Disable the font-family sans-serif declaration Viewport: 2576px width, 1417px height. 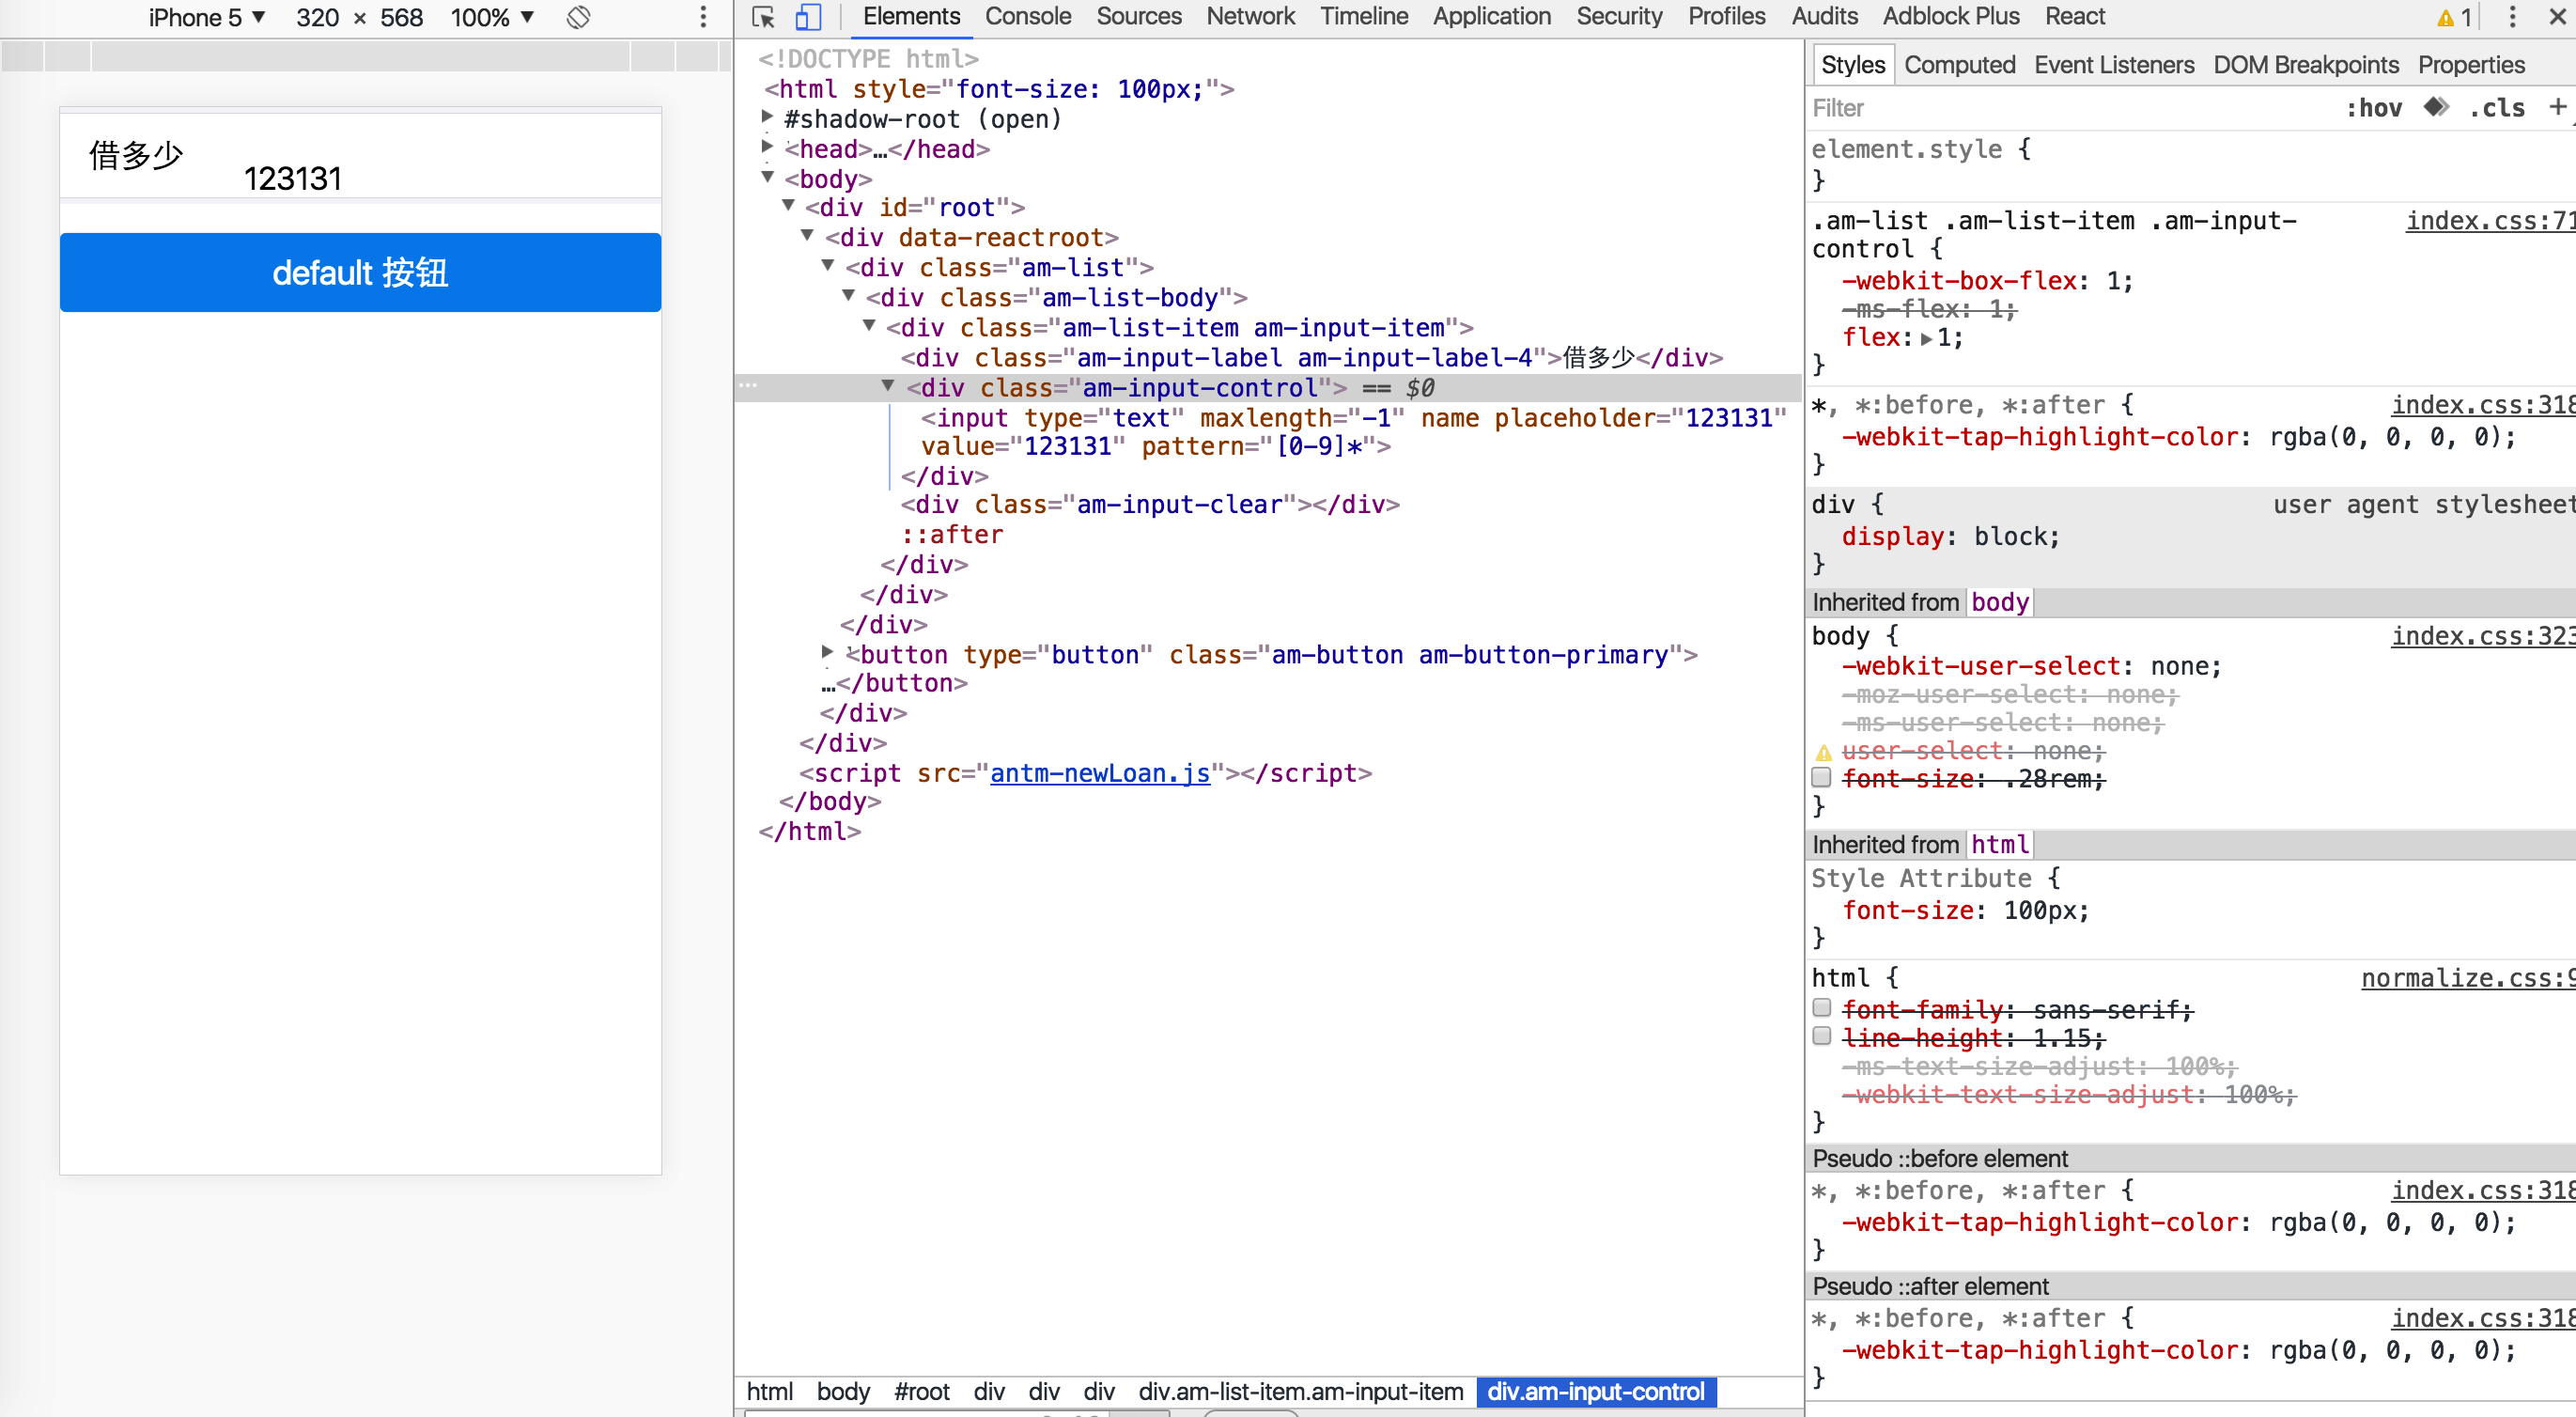(x=1822, y=1008)
